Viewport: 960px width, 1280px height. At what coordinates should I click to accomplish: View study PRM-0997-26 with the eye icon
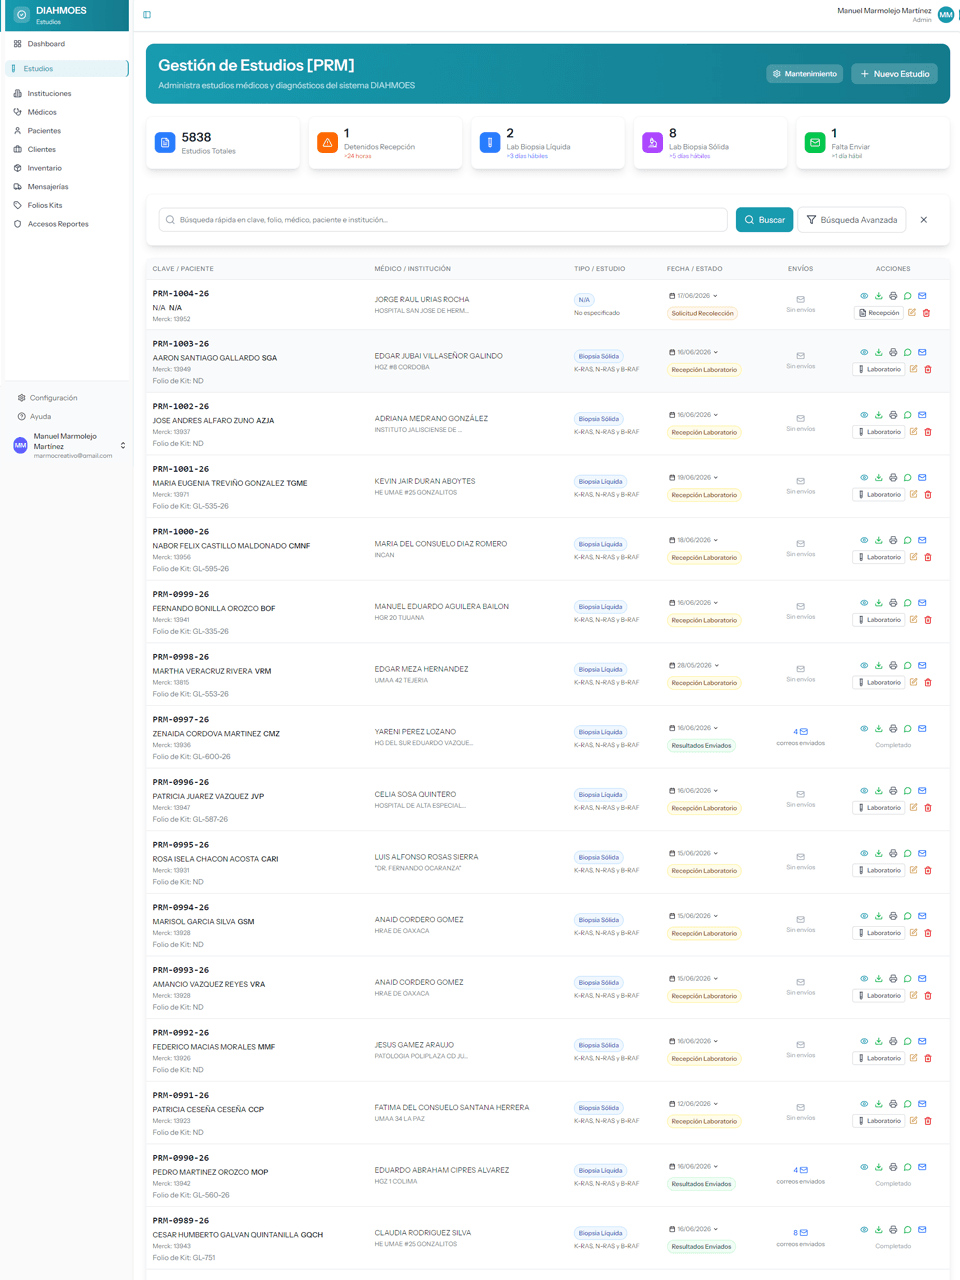click(x=864, y=729)
